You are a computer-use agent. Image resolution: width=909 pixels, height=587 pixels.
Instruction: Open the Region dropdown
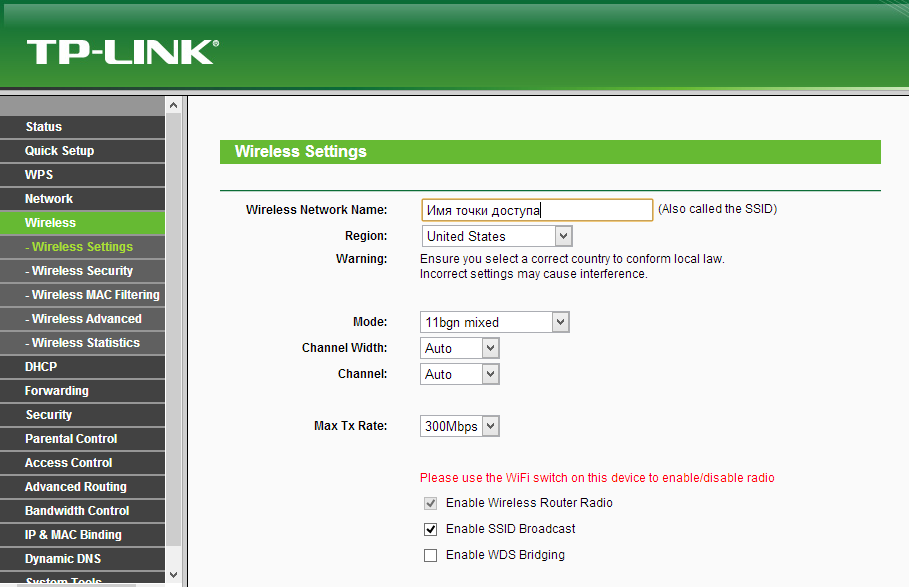(496, 236)
